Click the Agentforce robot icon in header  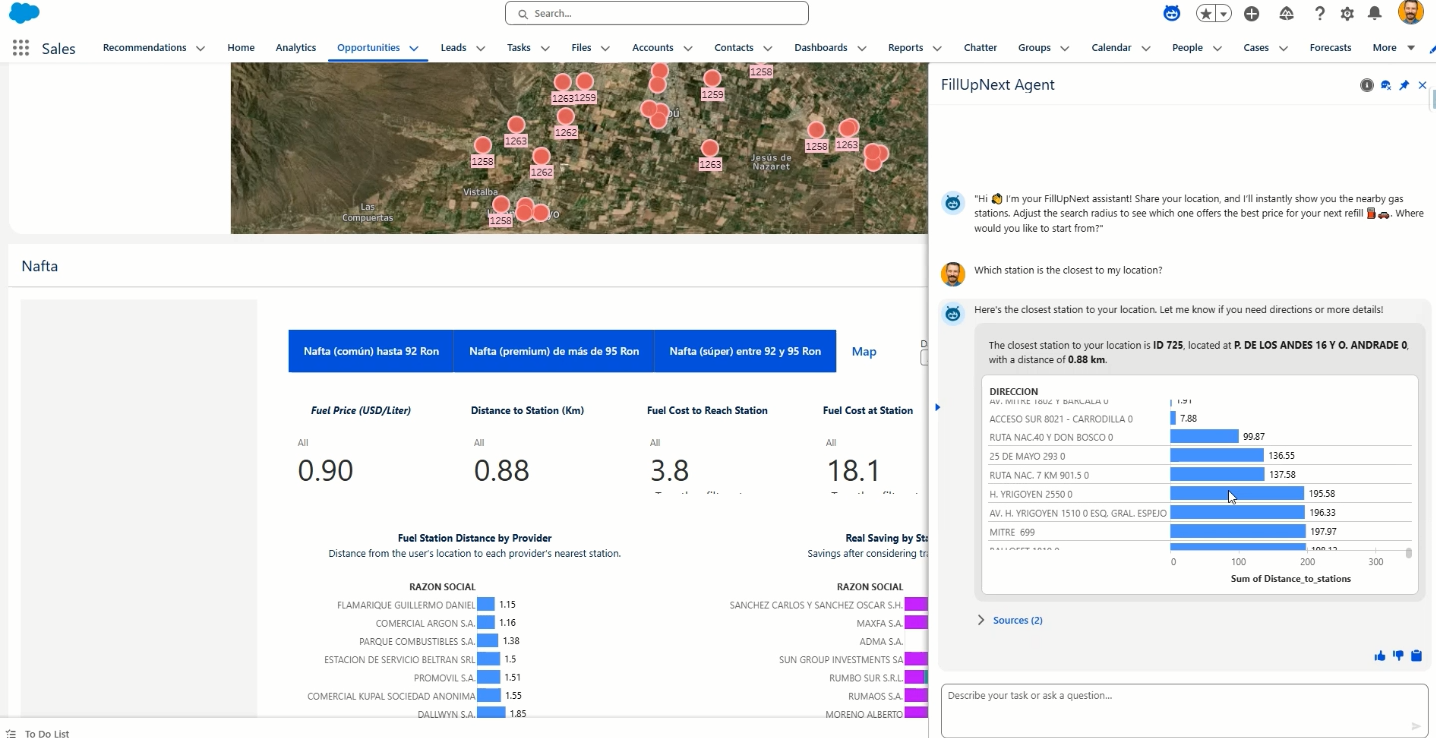1171,14
